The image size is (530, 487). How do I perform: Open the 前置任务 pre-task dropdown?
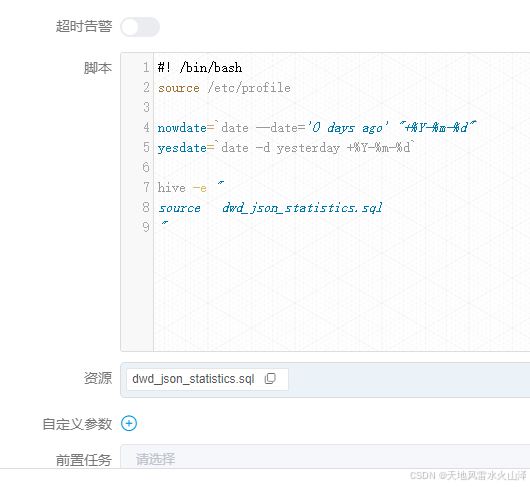point(325,457)
